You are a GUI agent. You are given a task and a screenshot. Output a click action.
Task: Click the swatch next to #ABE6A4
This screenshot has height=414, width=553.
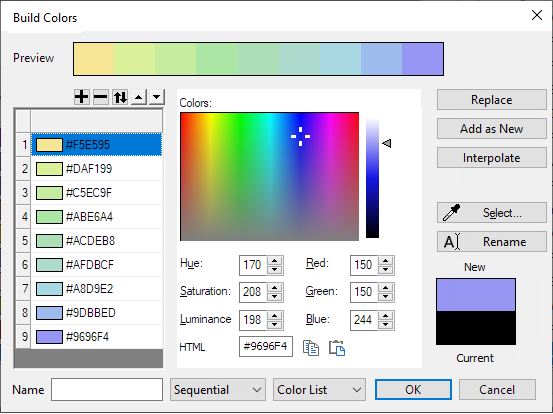point(49,217)
